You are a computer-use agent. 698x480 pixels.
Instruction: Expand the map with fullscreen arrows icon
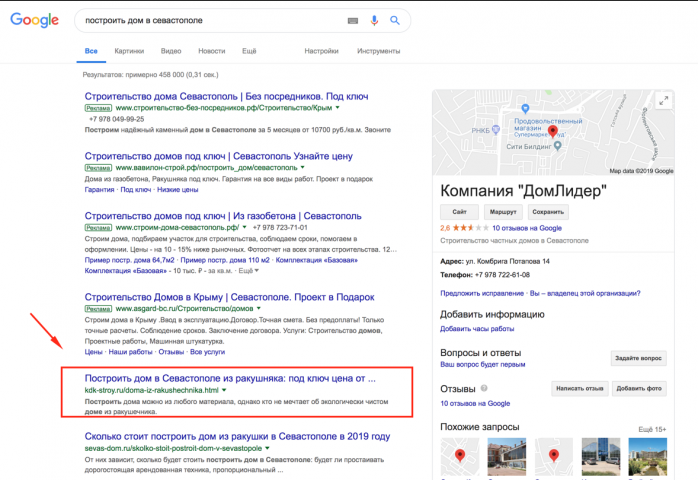pos(664,101)
